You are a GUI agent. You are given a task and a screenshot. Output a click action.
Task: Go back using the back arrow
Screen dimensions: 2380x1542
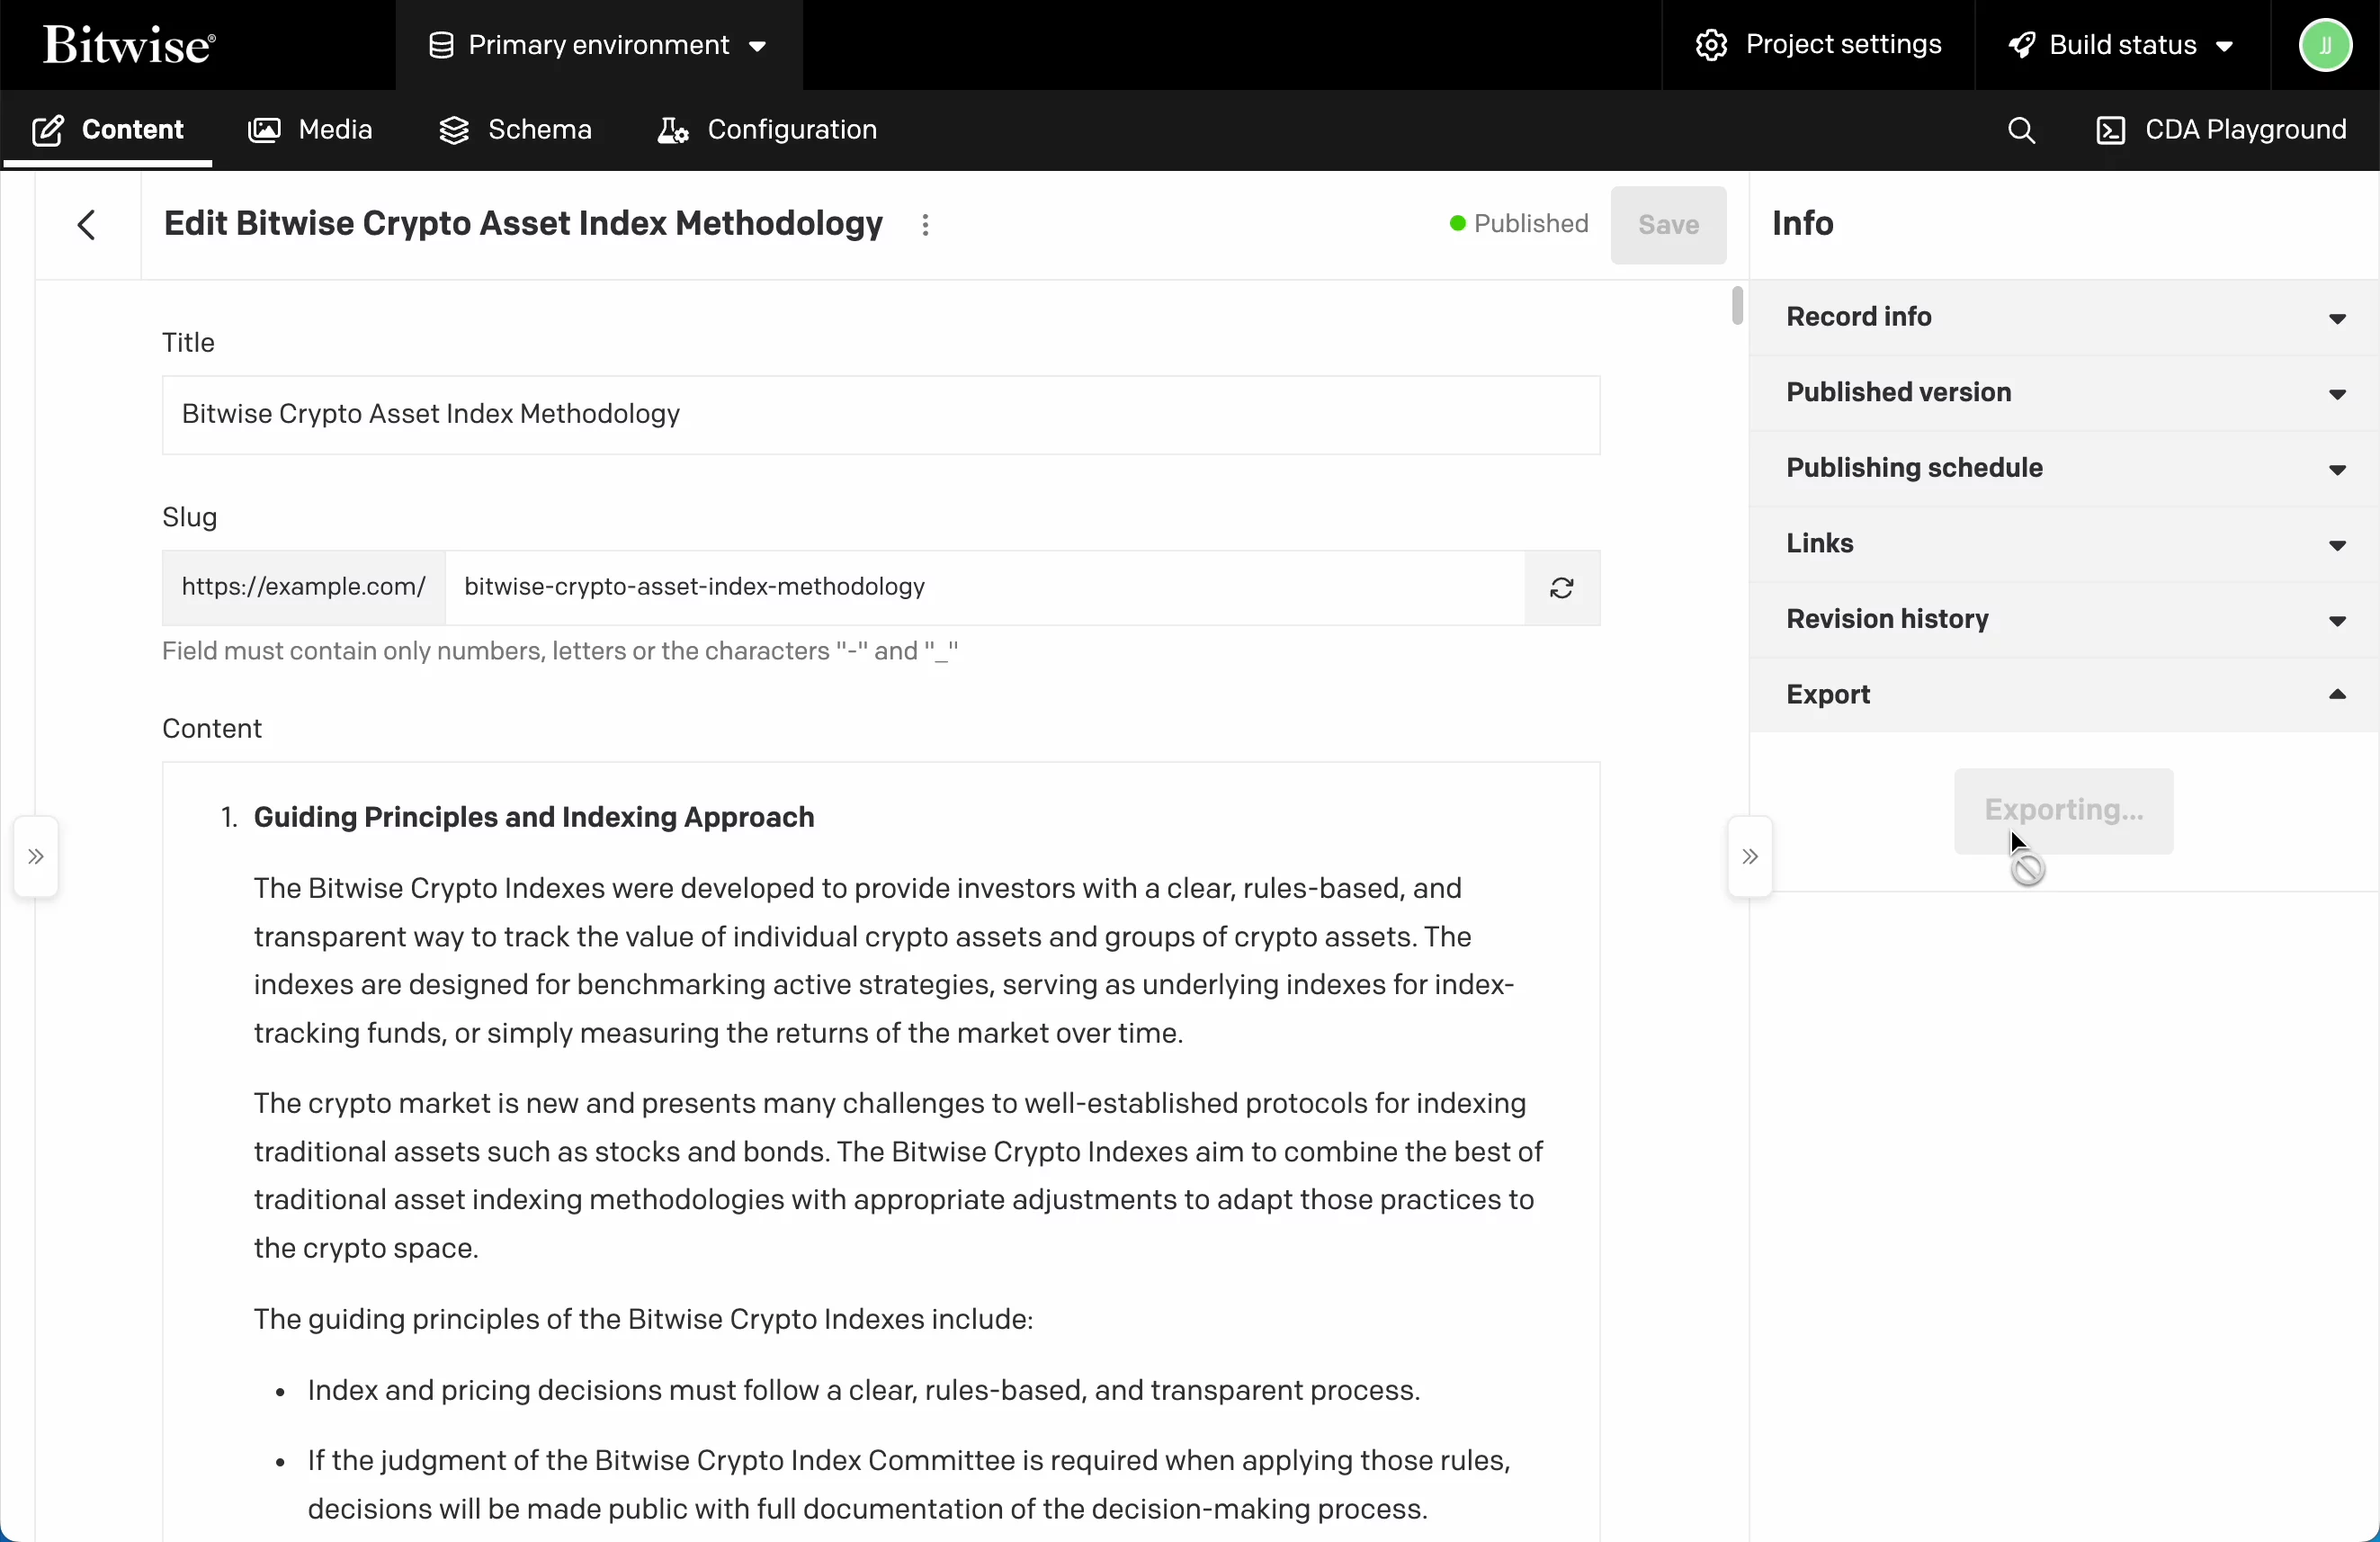click(87, 224)
